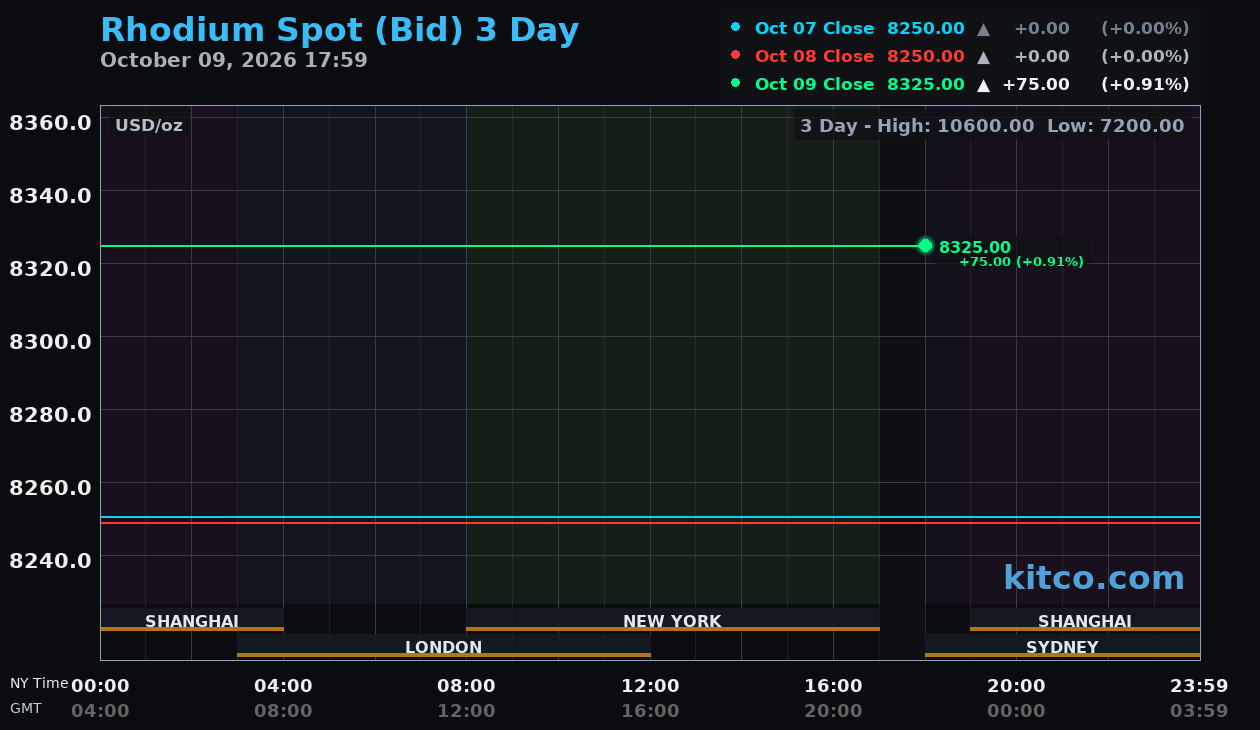Click the up arrow in Oct 07 row
This screenshot has height=730, width=1260.
[983, 29]
